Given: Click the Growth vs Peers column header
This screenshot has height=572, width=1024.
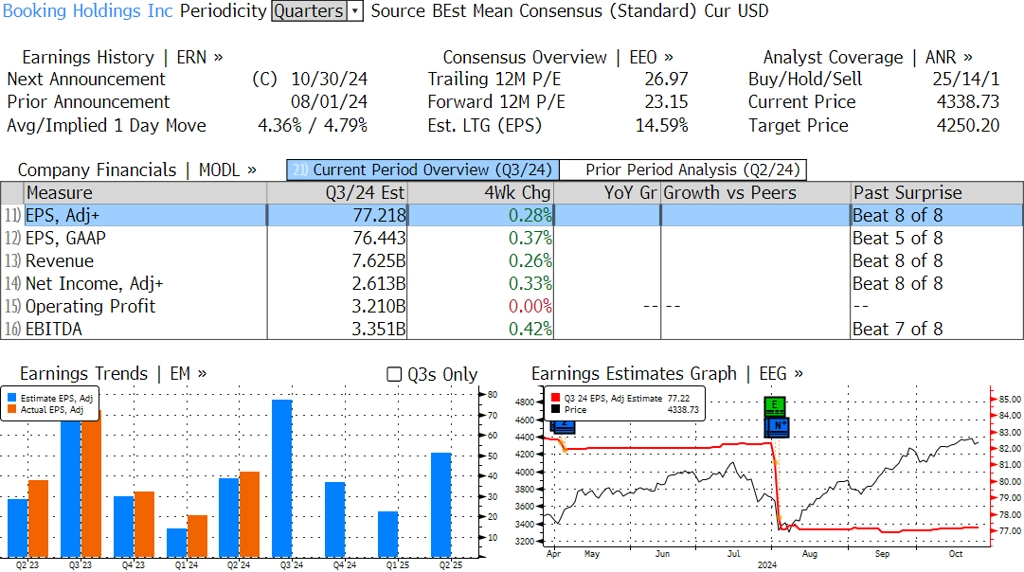Looking at the screenshot, I should tap(756, 193).
